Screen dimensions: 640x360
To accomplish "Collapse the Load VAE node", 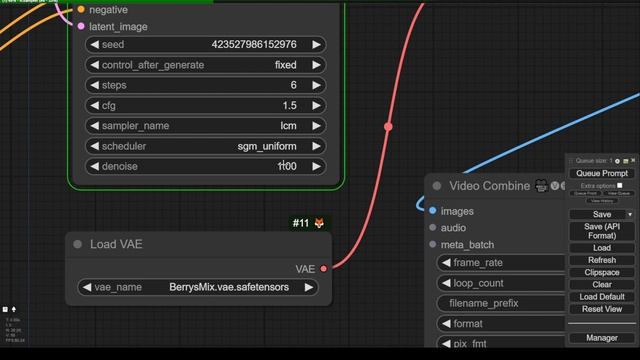I will pos(78,244).
